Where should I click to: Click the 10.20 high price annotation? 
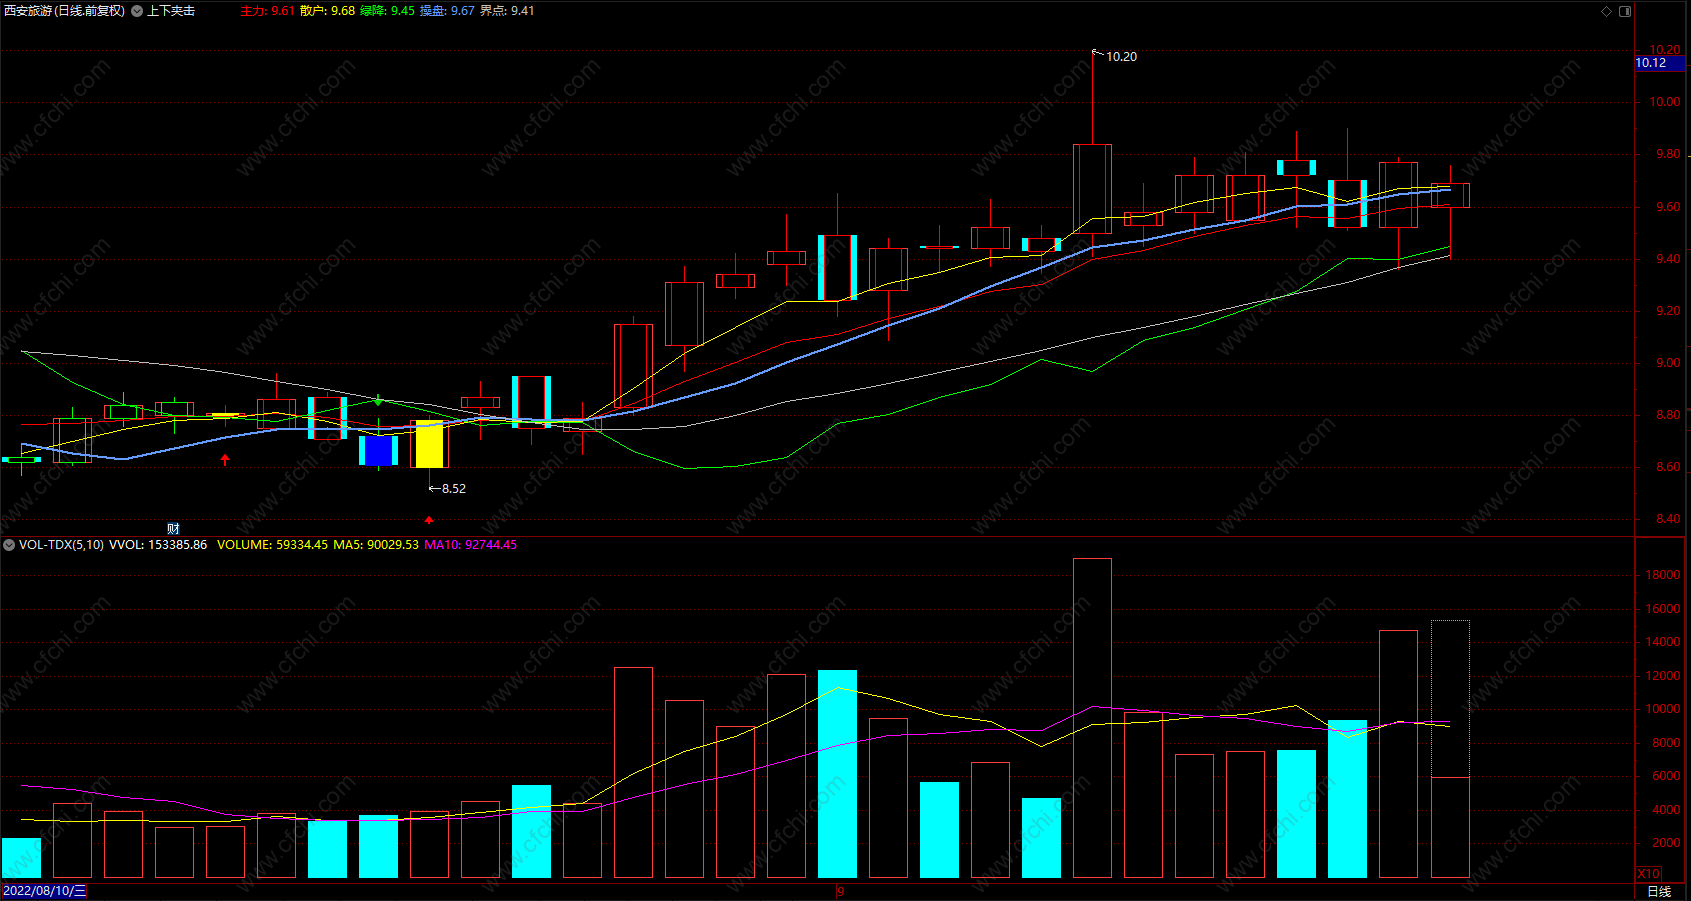click(1121, 57)
